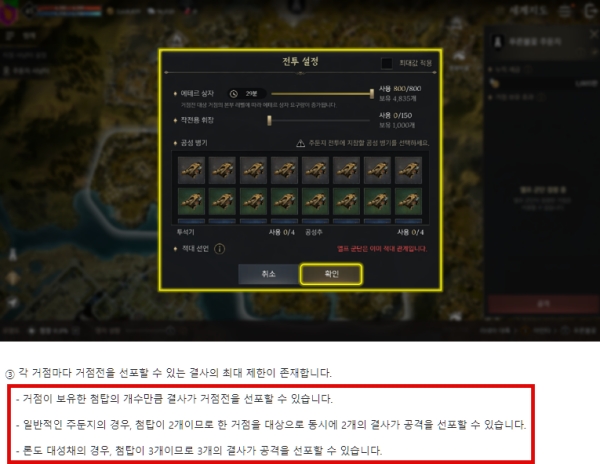Select the fifth green siege weapon icon

click(x=315, y=201)
